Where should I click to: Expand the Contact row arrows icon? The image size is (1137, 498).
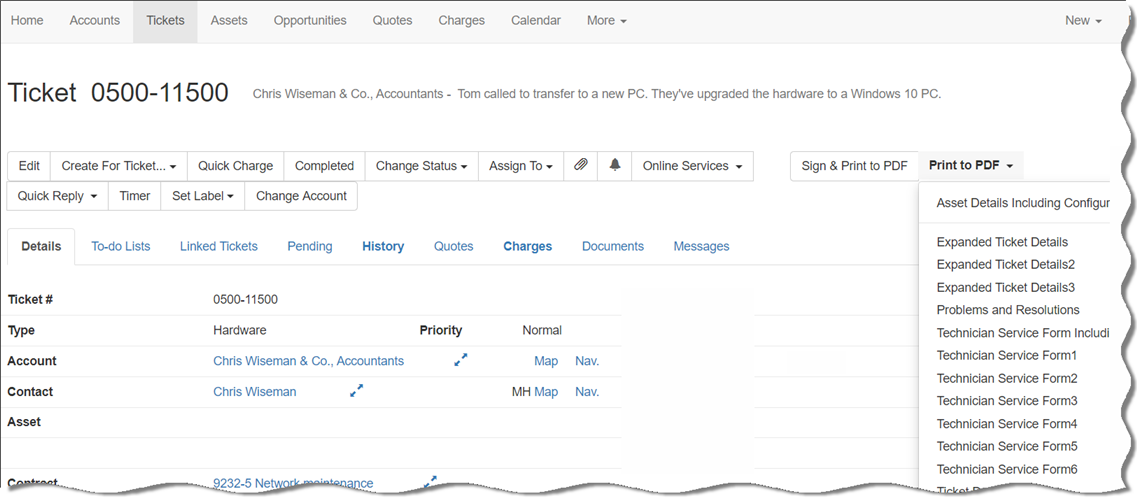[356, 391]
